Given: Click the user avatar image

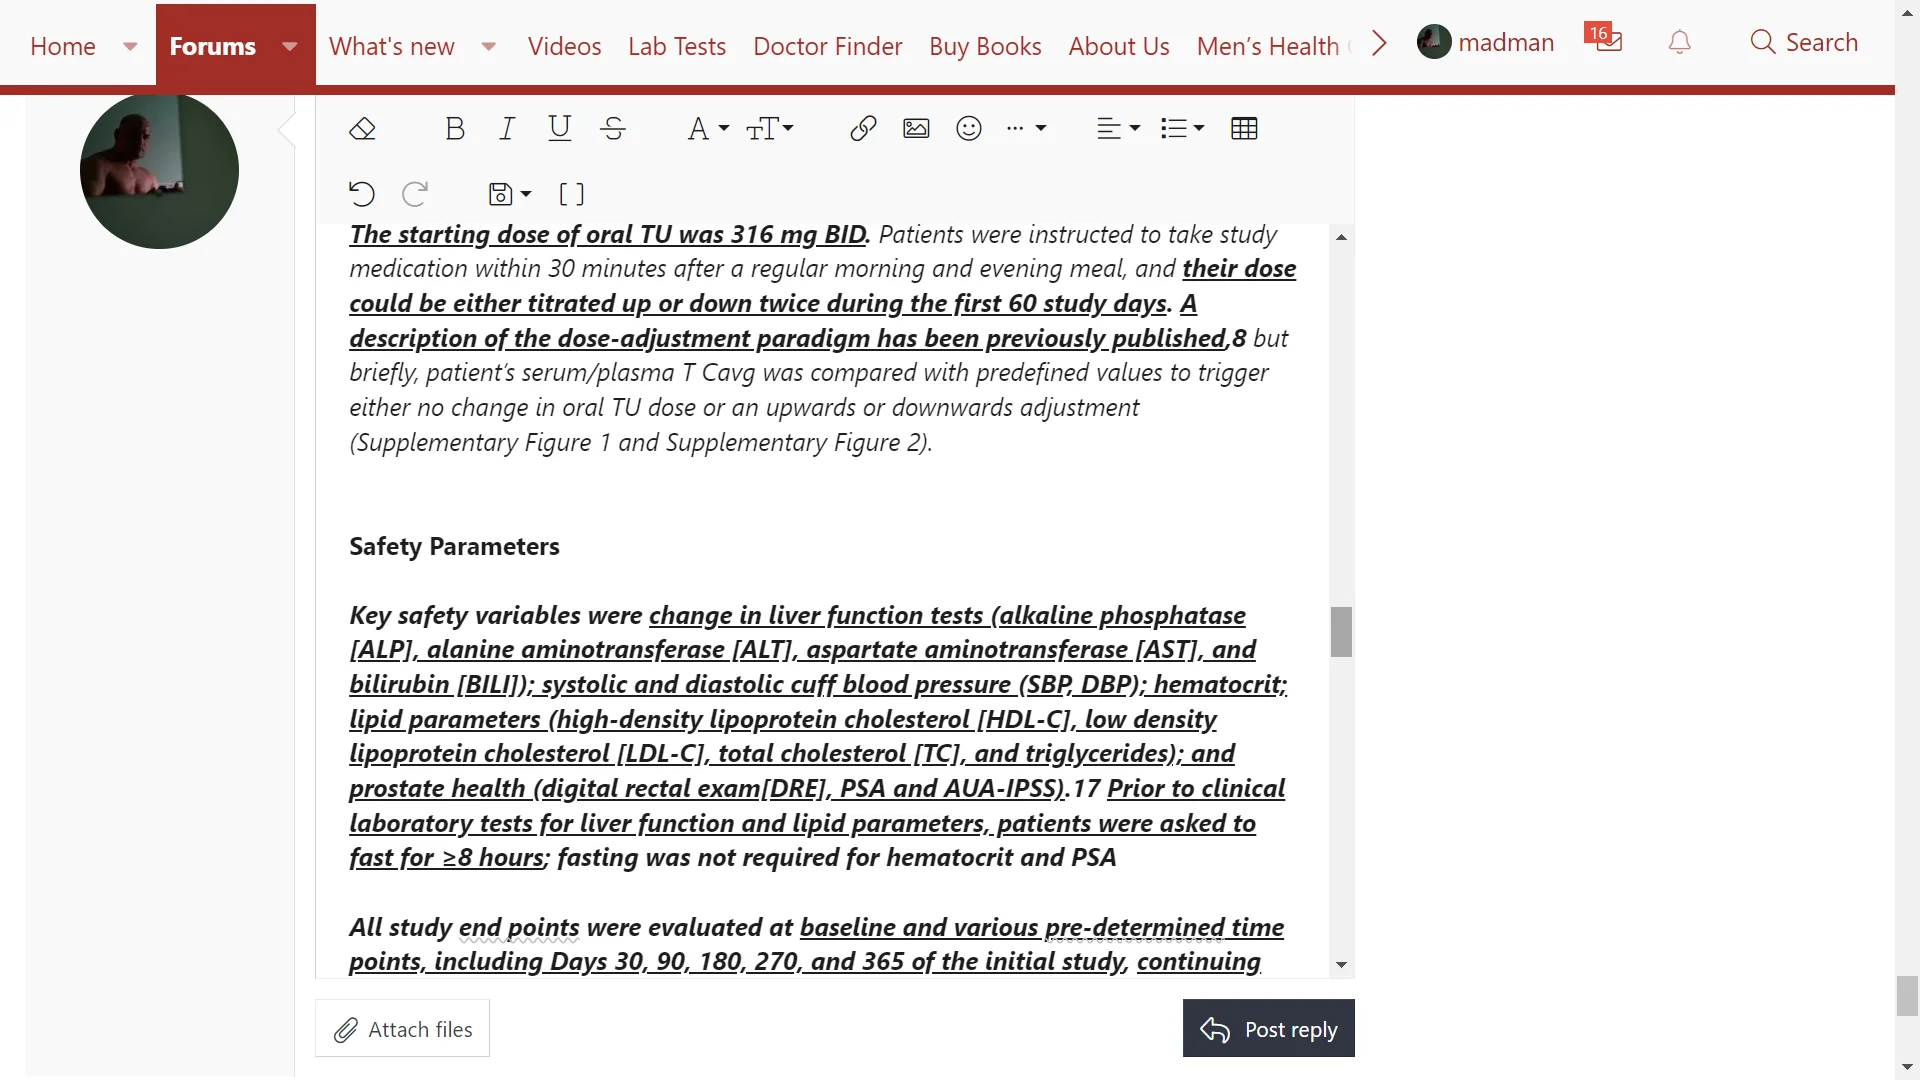Looking at the screenshot, I should click(159, 169).
